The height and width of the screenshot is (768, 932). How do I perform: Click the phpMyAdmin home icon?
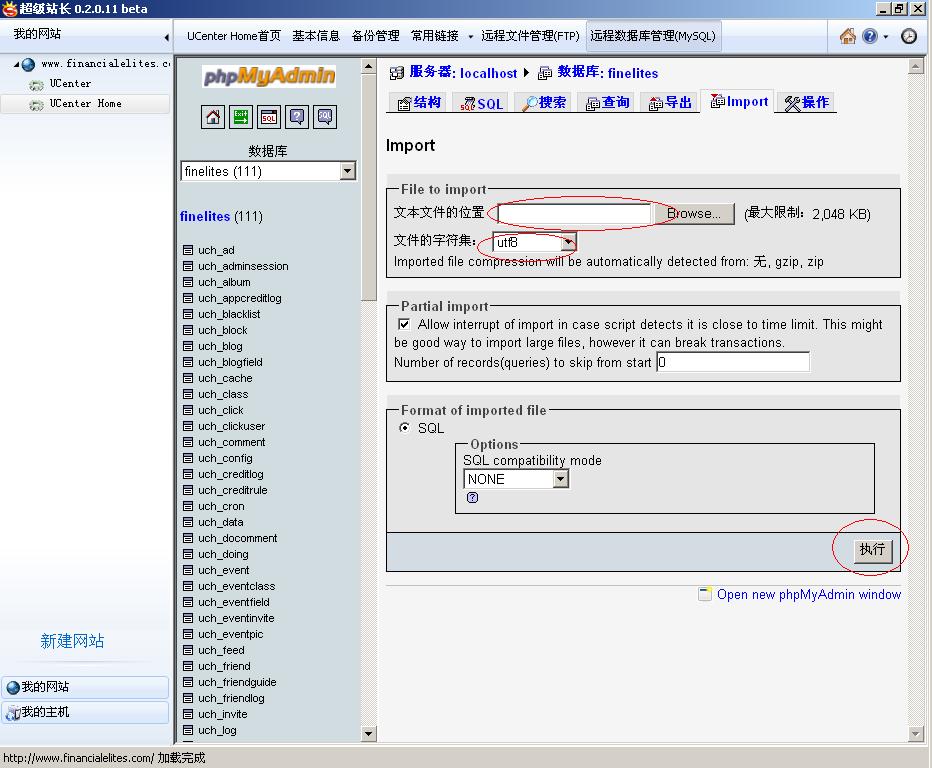click(x=213, y=117)
